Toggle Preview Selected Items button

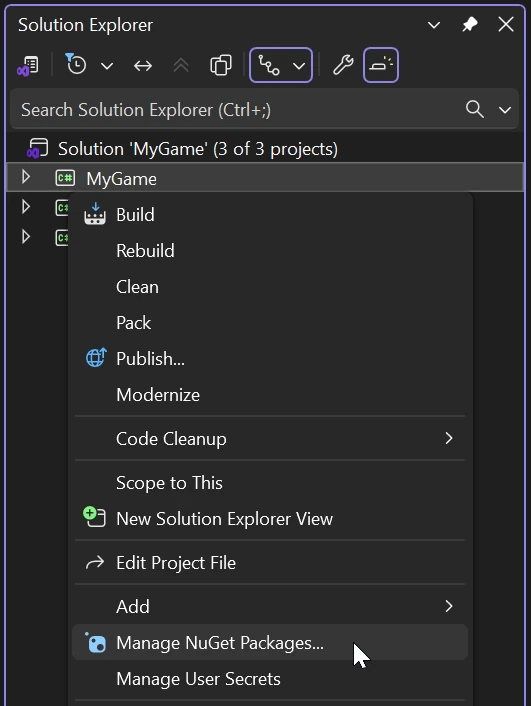point(381,65)
